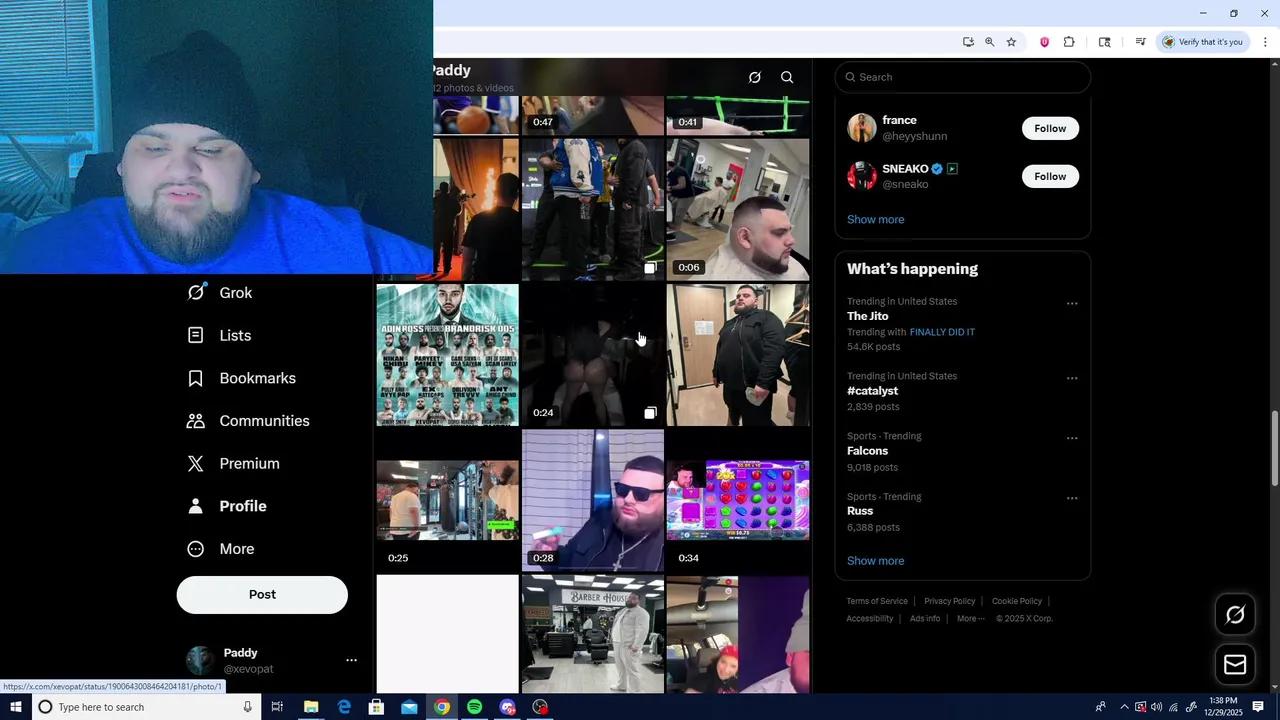Open File Explorer from the taskbar

(311, 707)
